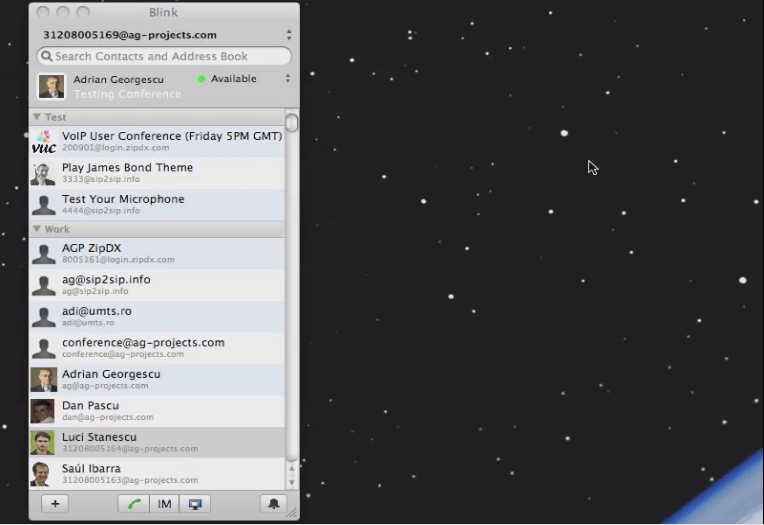Add a contact with the plus button

[55, 504]
